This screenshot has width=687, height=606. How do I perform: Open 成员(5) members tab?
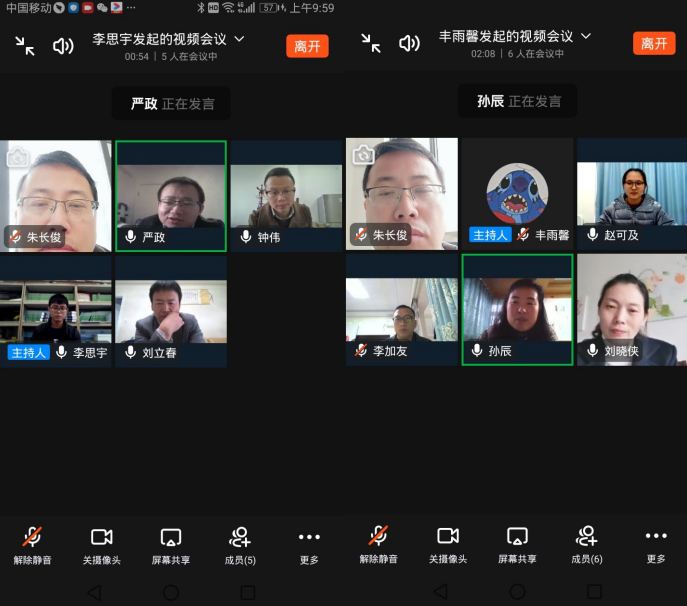coord(240,545)
